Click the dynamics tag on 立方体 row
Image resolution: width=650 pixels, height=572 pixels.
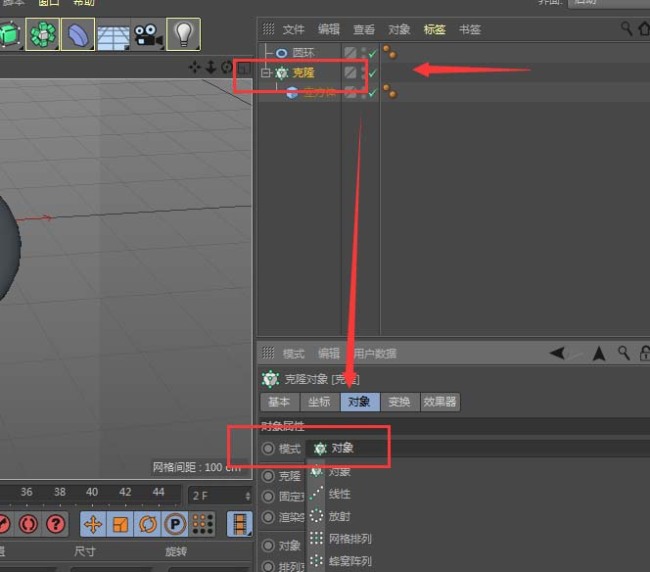pos(390,92)
